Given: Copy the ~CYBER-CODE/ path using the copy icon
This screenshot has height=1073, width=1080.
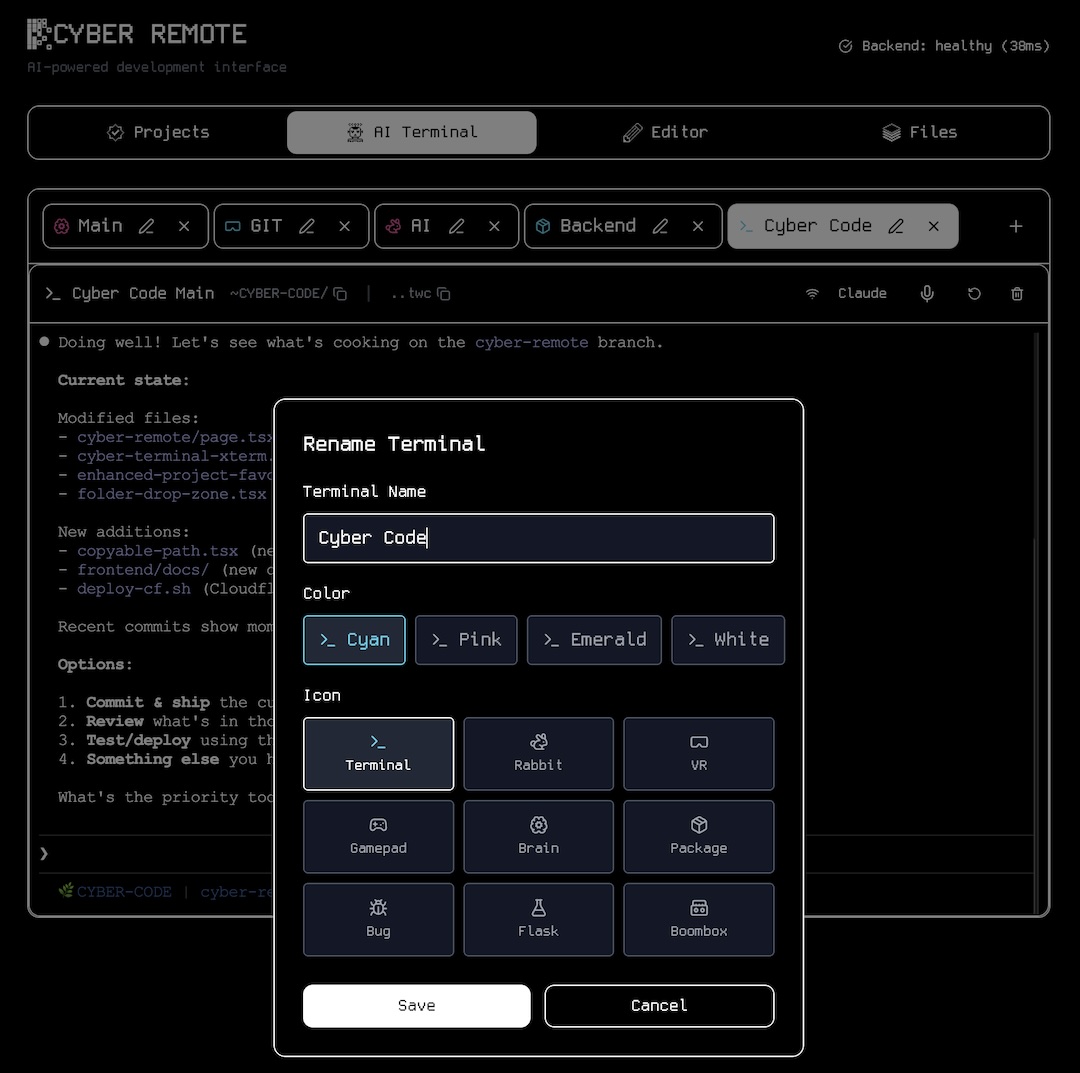Looking at the screenshot, I should 340,293.
